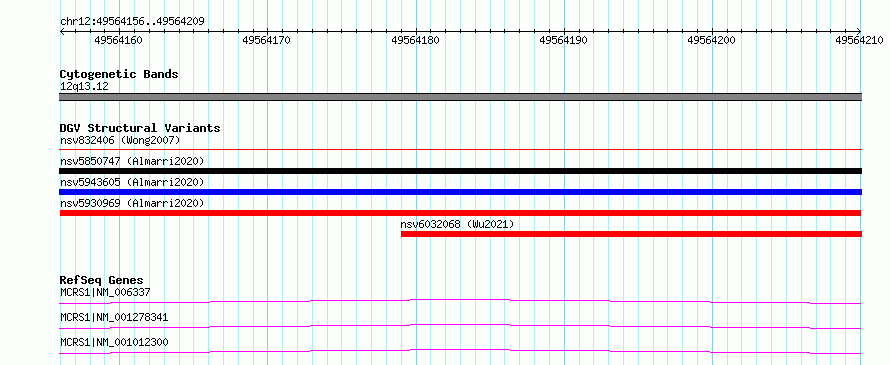This screenshot has width=890, height=365.
Task: Select the RefSeq Genes track title
Action: coord(102,280)
